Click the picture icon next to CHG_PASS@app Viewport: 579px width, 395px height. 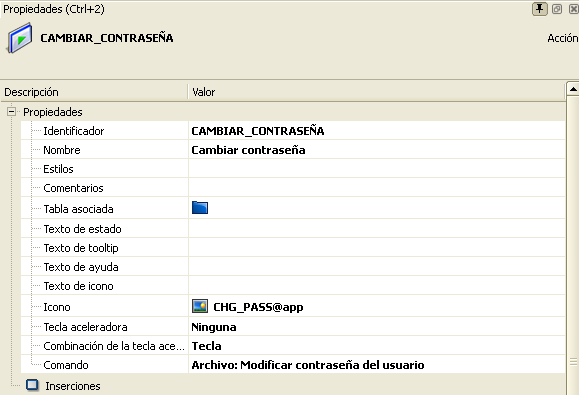point(200,306)
